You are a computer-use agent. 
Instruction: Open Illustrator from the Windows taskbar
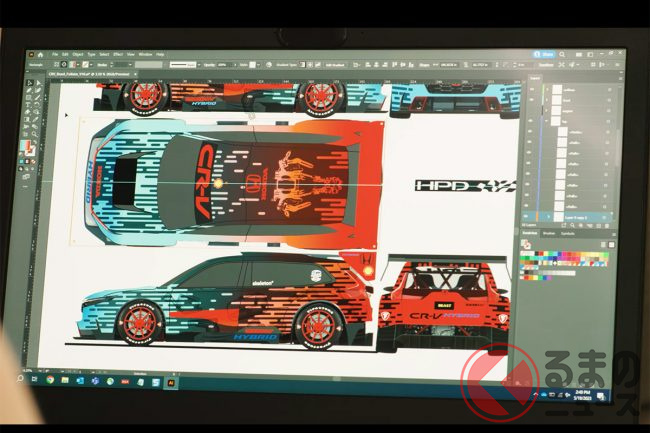coord(168,379)
